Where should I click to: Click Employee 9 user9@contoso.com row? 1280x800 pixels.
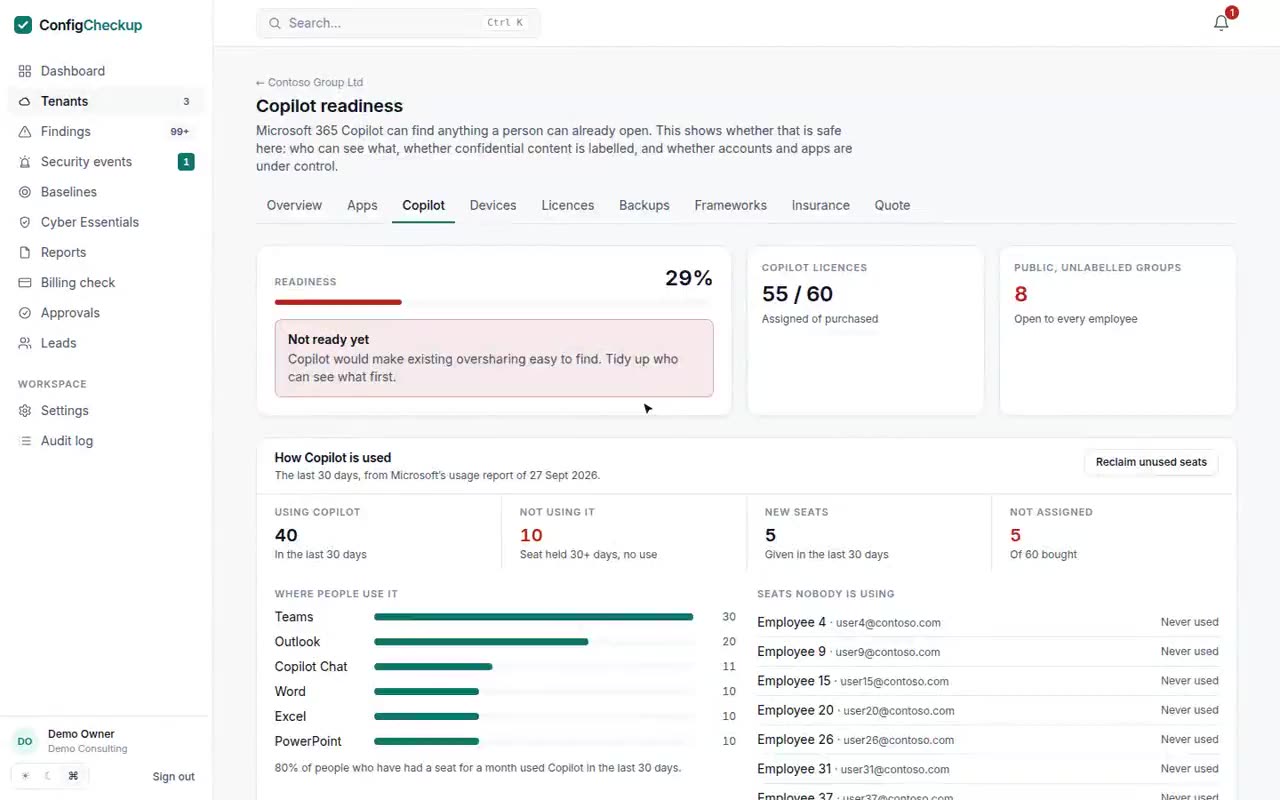[988, 652]
